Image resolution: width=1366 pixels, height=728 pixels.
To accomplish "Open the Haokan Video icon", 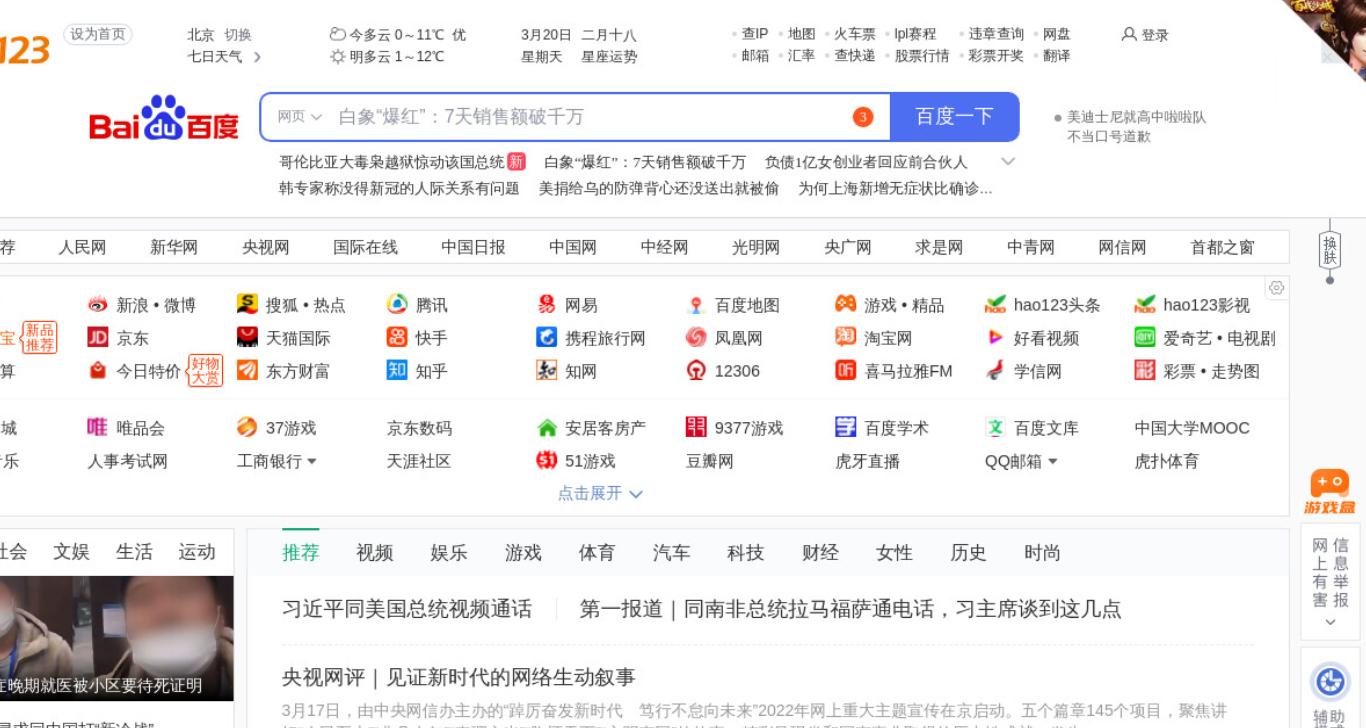I will 995,338.
